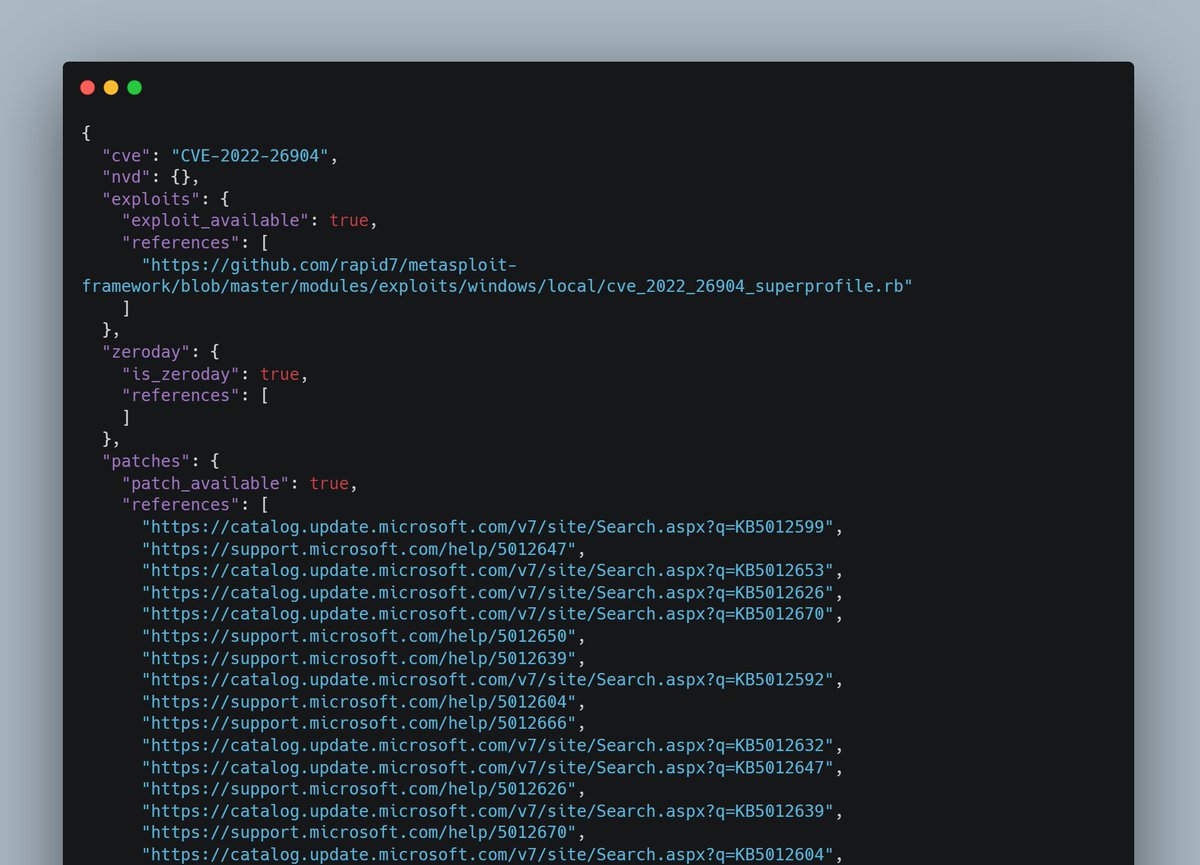
Task: Open catalog URL for KB5012592
Action: coord(487,680)
